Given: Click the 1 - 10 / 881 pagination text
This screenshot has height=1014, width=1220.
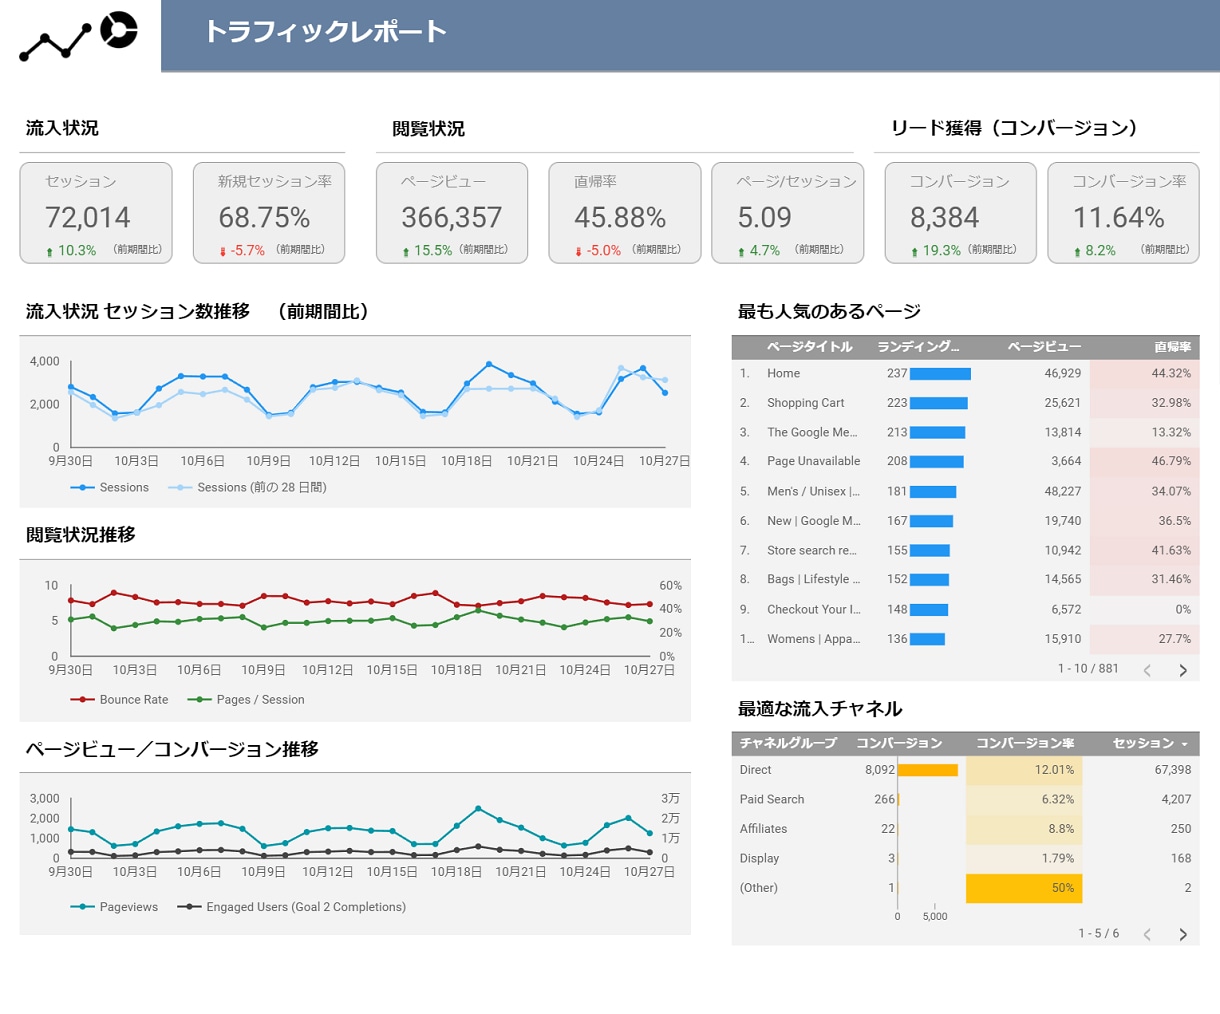Looking at the screenshot, I should tap(1088, 668).
